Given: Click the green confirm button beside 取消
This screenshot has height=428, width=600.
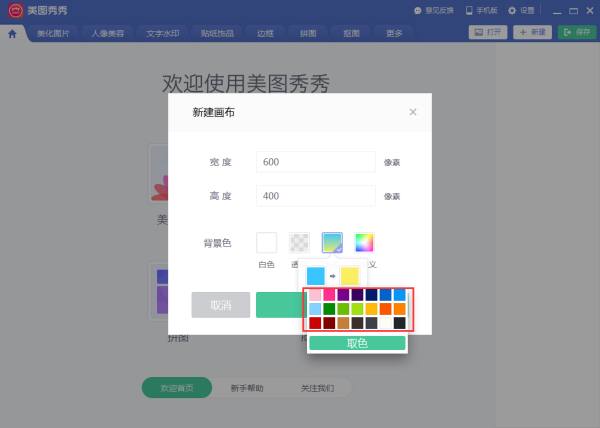Looking at the screenshot, I should click(281, 305).
